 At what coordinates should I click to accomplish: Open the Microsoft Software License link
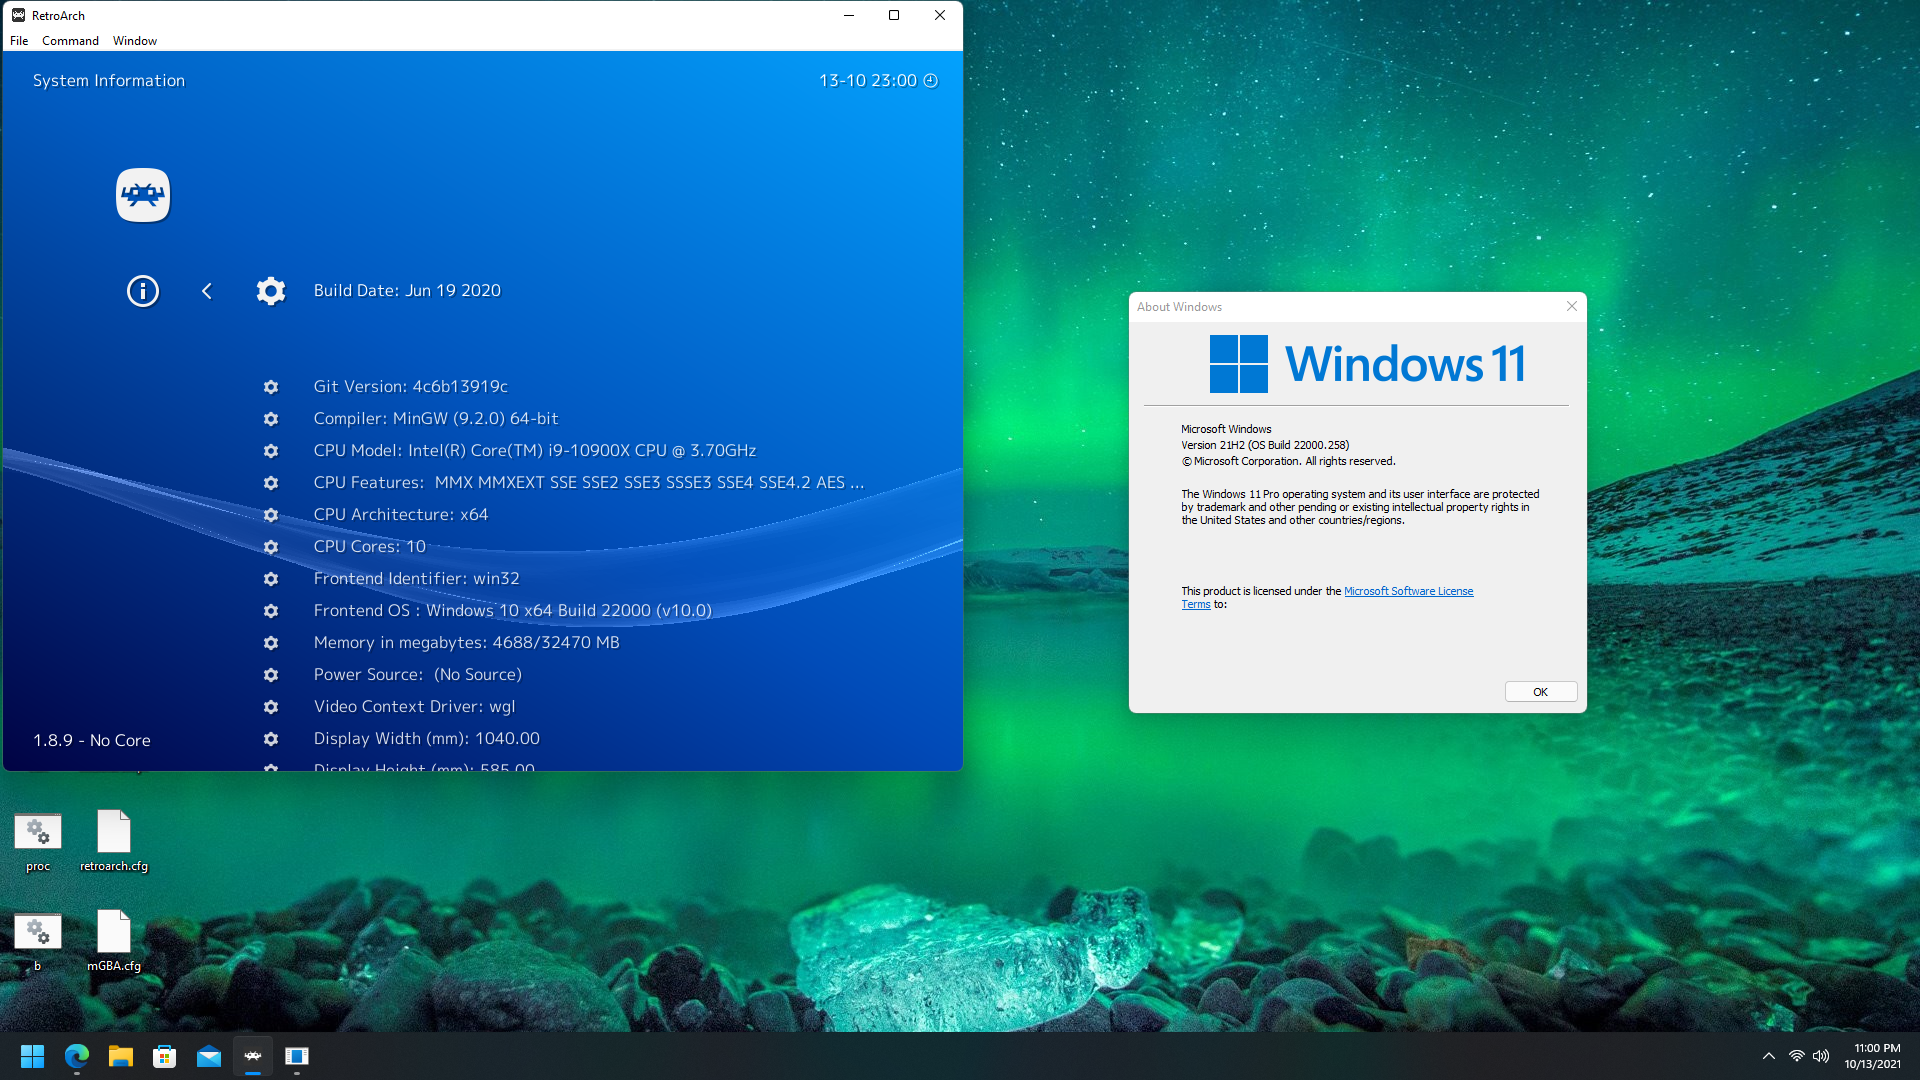click(1408, 591)
